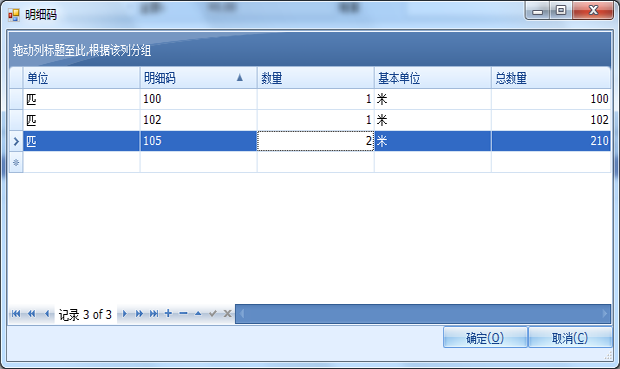
Task: Click the 确定(O) button
Action: (x=485, y=338)
